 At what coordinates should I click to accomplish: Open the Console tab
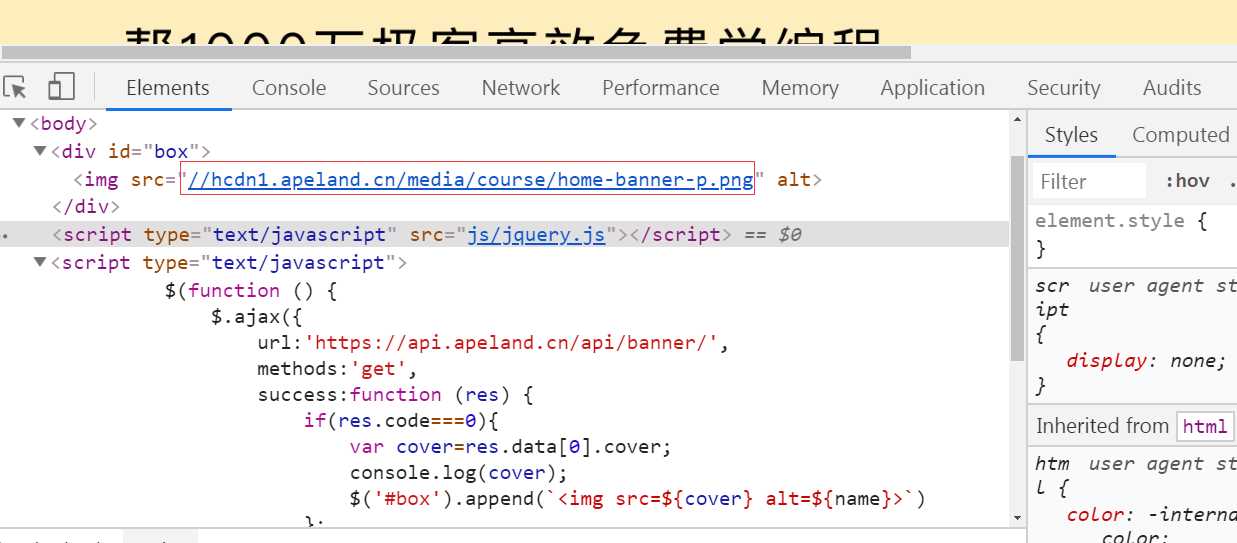(289, 88)
